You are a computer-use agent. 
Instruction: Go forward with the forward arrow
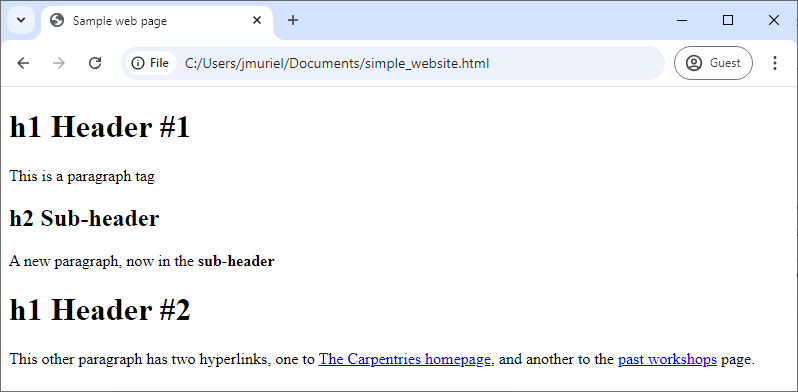tap(59, 63)
